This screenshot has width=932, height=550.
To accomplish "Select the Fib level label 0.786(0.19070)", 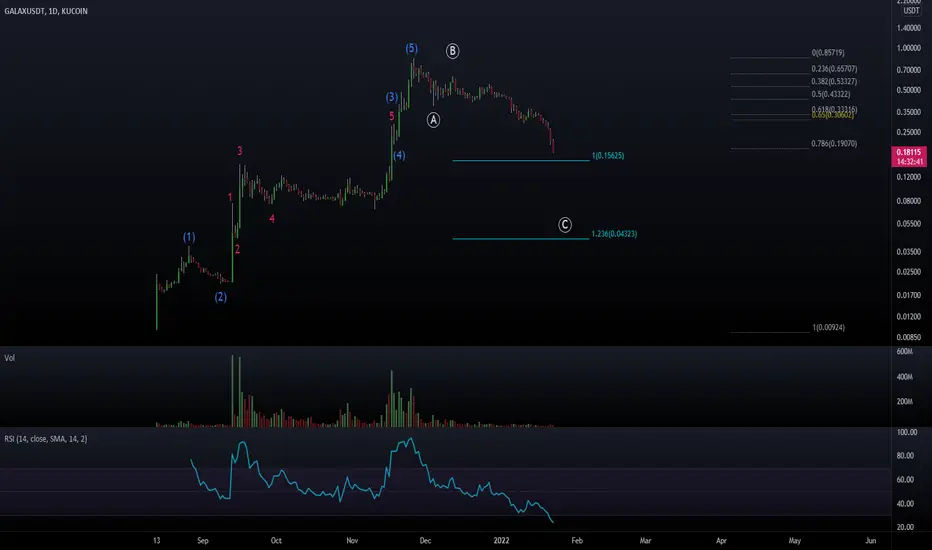I will (x=834, y=144).
